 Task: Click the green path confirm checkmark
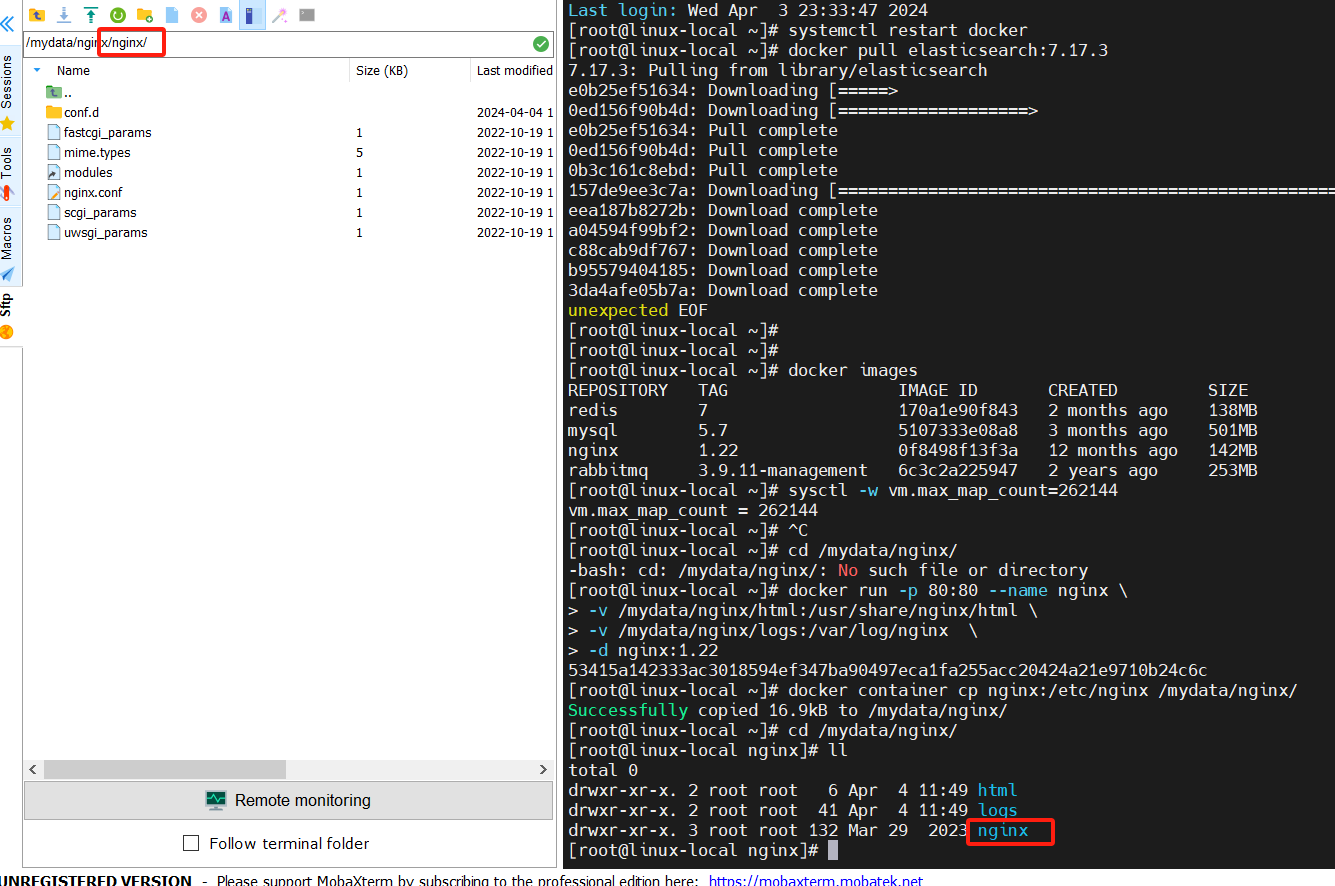pos(541,44)
